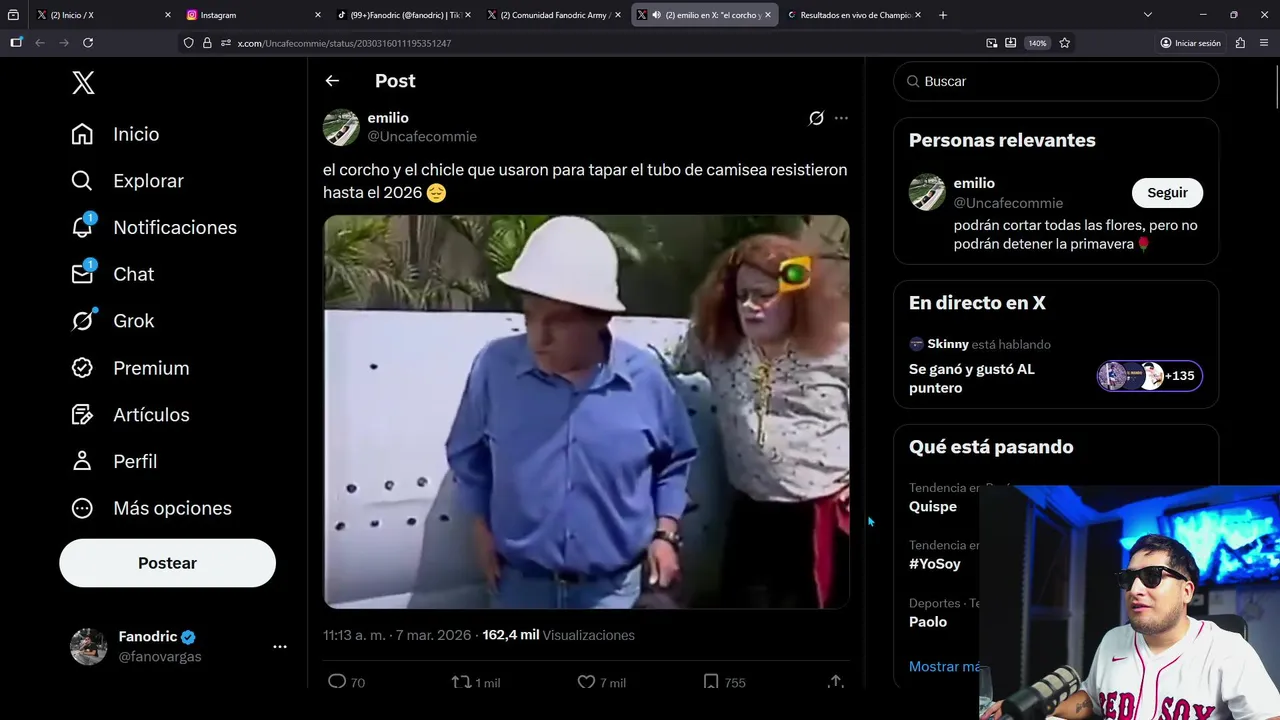The image size is (1280, 720).
Task: Like the post (heart, 7 mil)
Action: 601,682
